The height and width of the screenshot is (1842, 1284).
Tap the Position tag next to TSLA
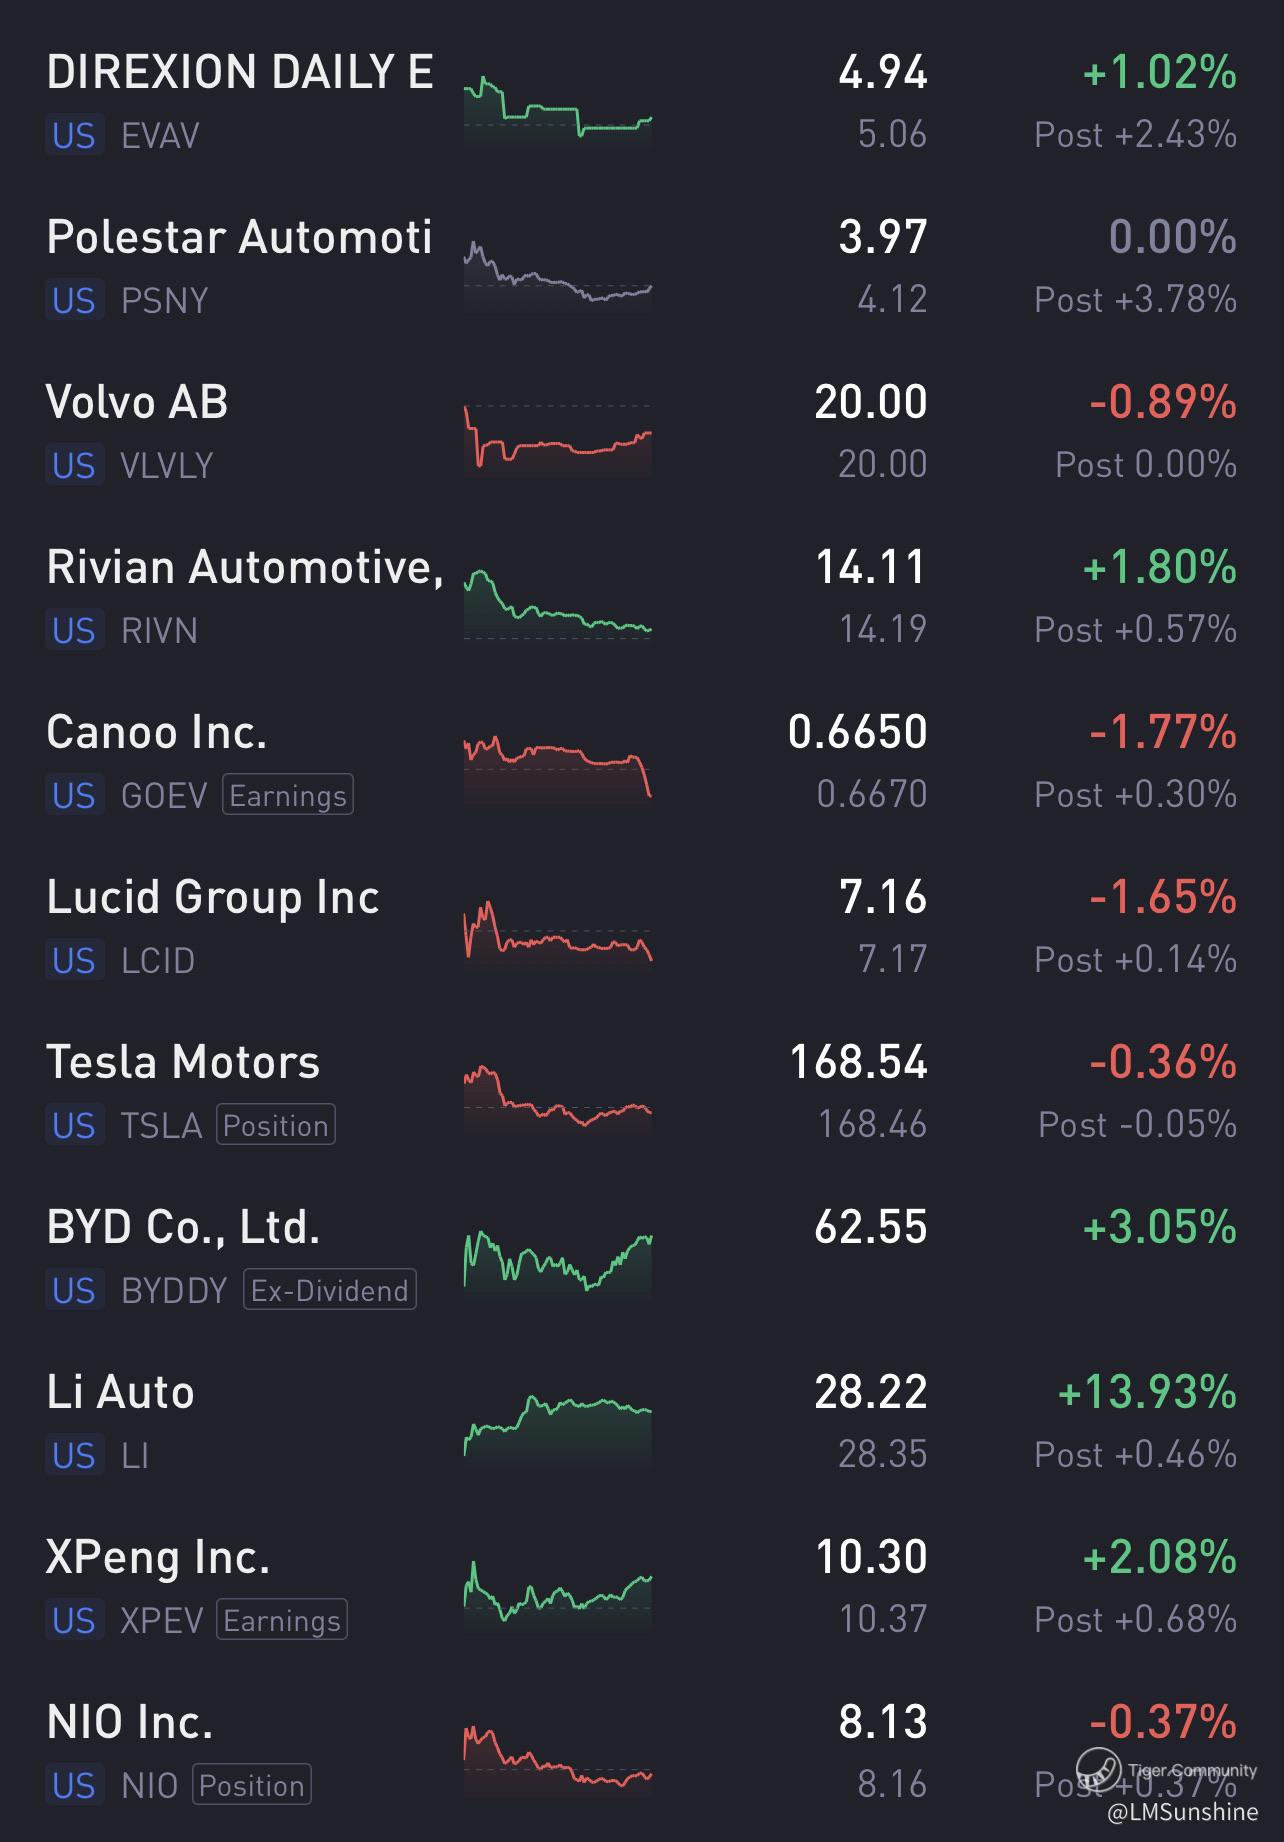point(275,1125)
